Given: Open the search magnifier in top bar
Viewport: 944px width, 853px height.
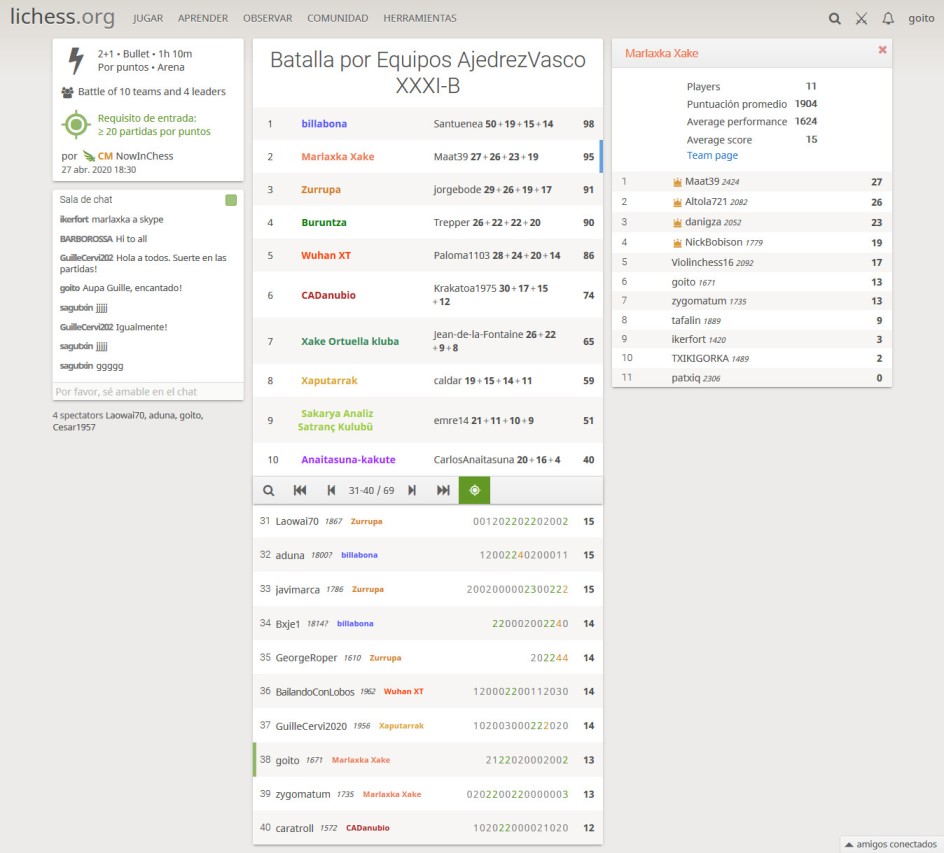Looking at the screenshot, I should point(835,18).
